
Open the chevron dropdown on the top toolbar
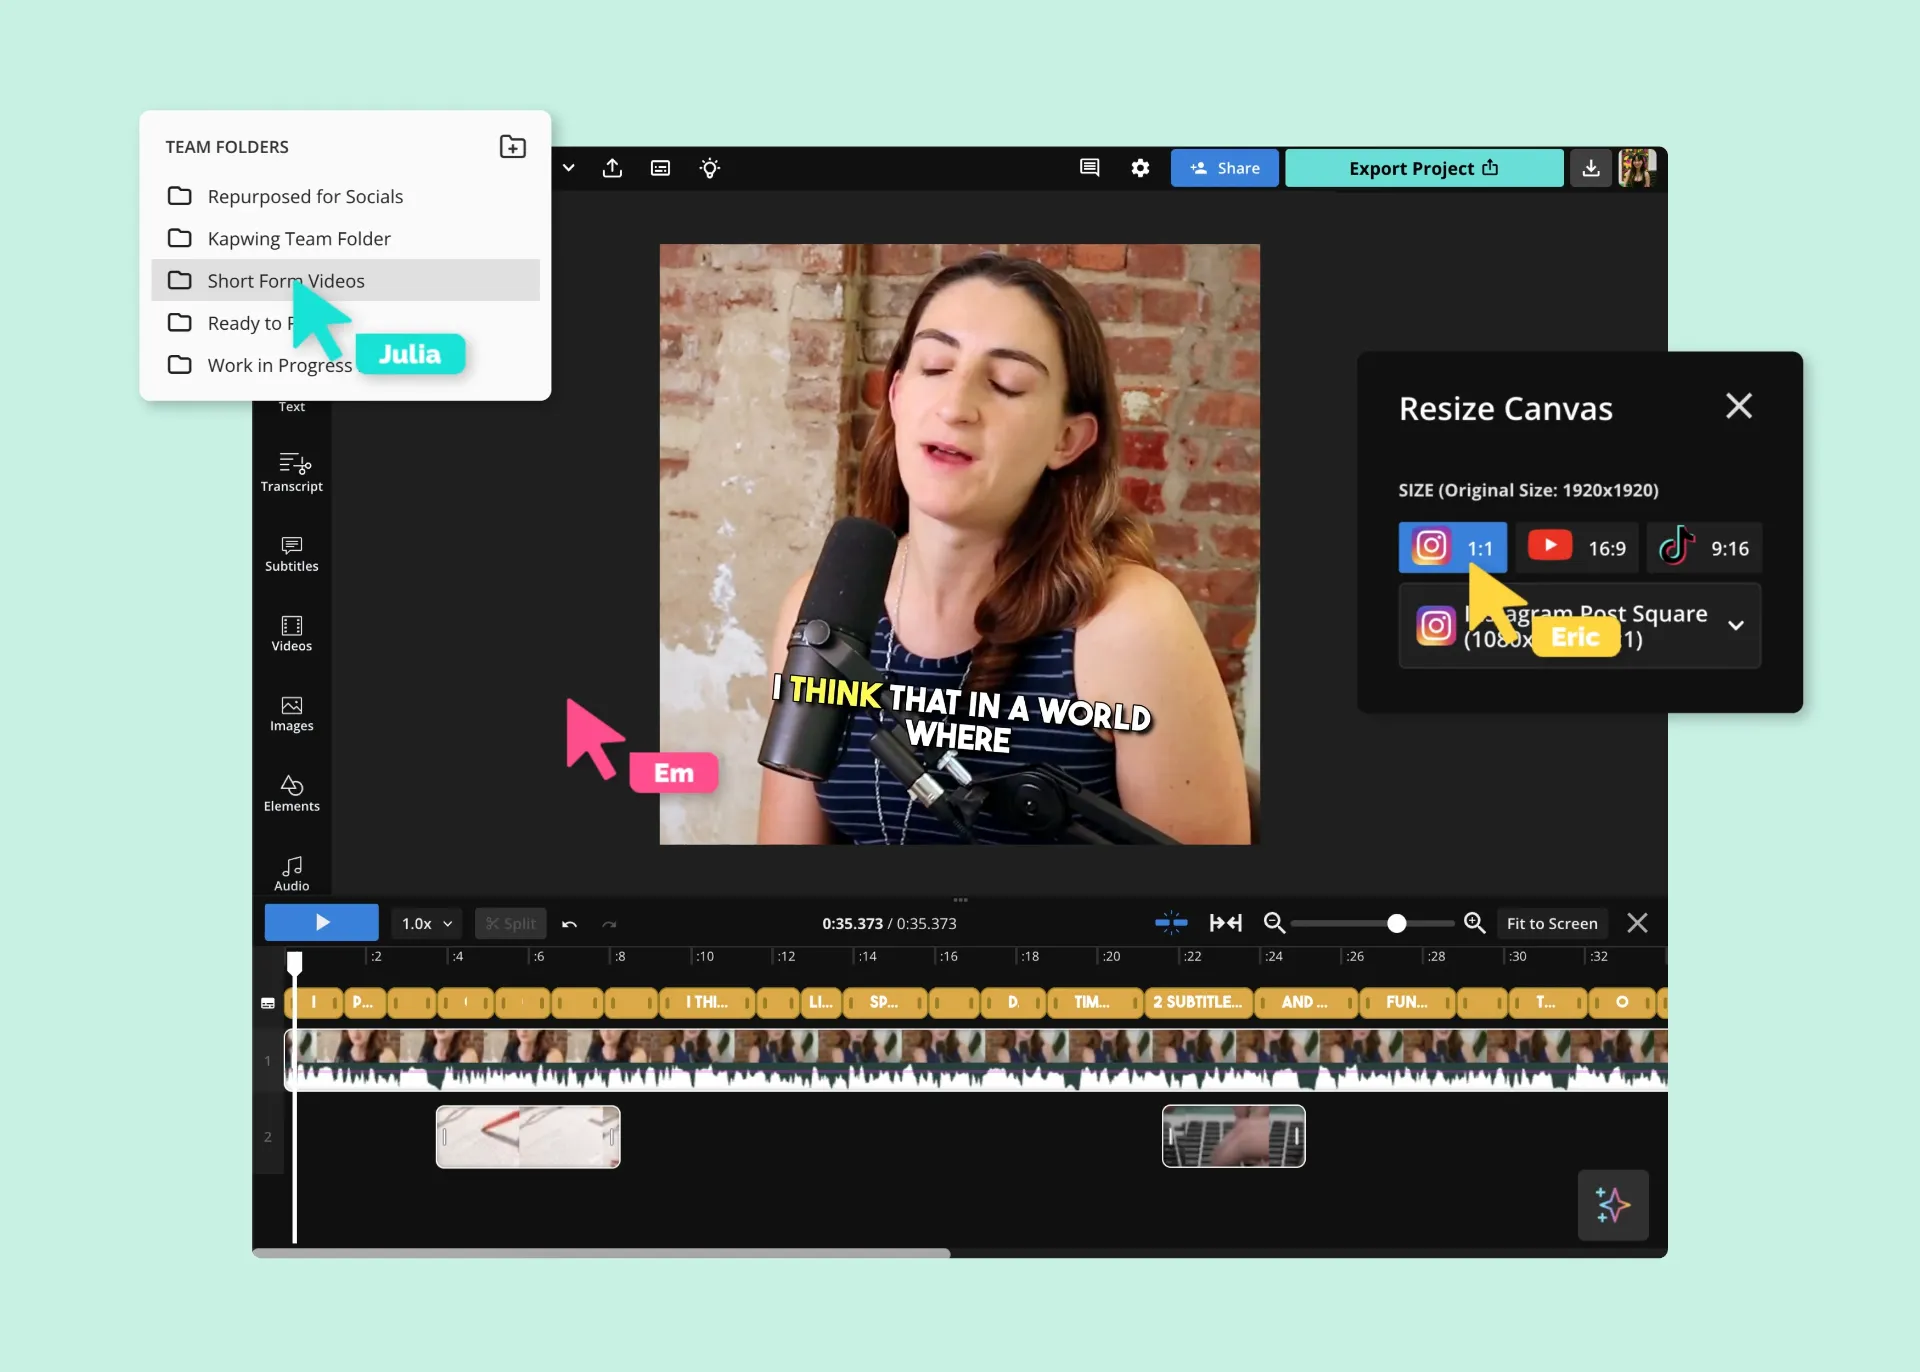point(567,168)
